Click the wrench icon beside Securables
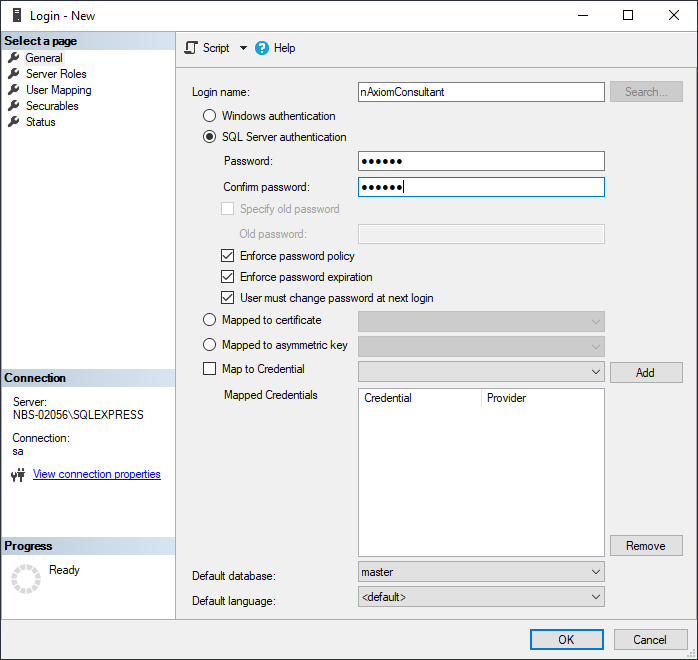 14,106
